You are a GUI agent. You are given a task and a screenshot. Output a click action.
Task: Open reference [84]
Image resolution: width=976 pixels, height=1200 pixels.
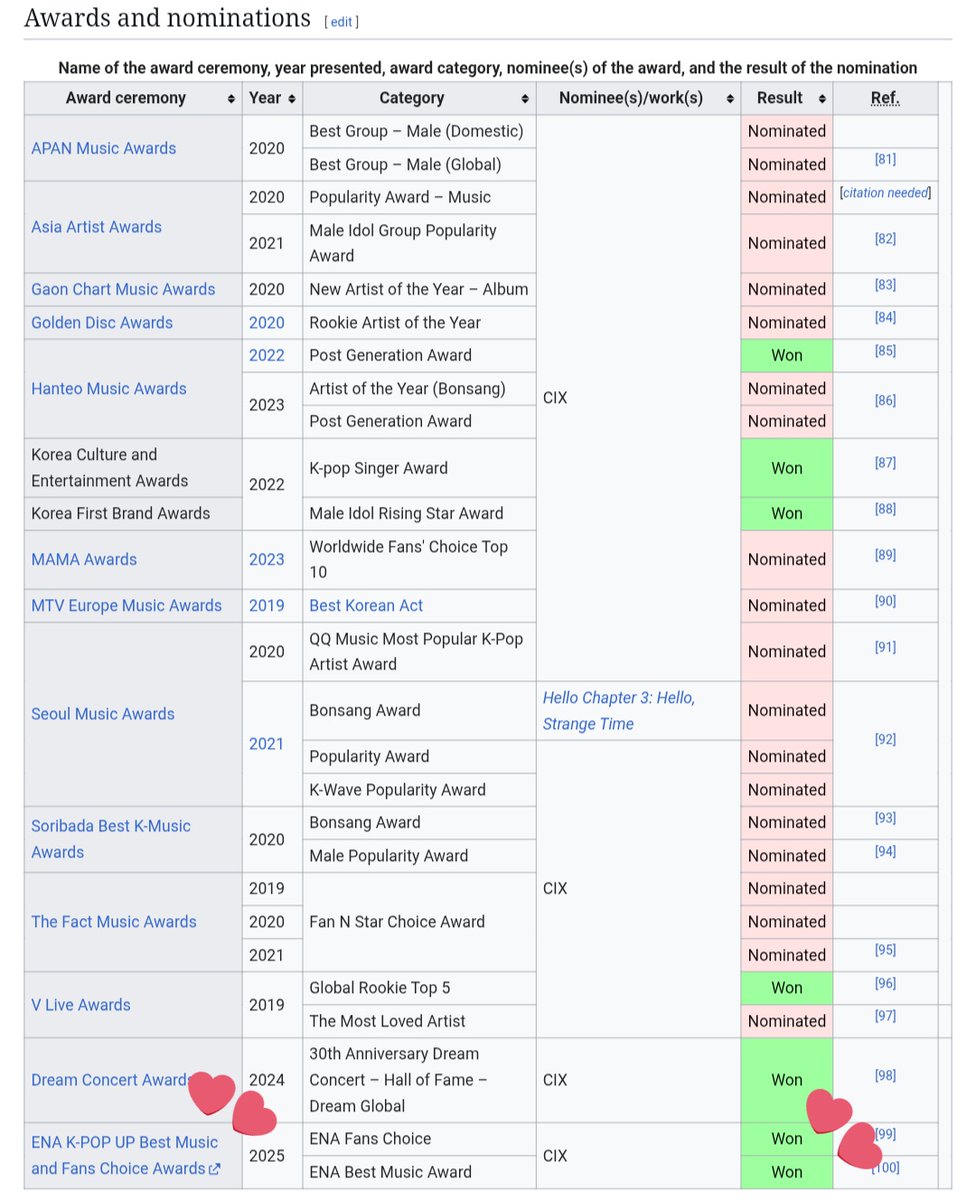coord(885,318)
